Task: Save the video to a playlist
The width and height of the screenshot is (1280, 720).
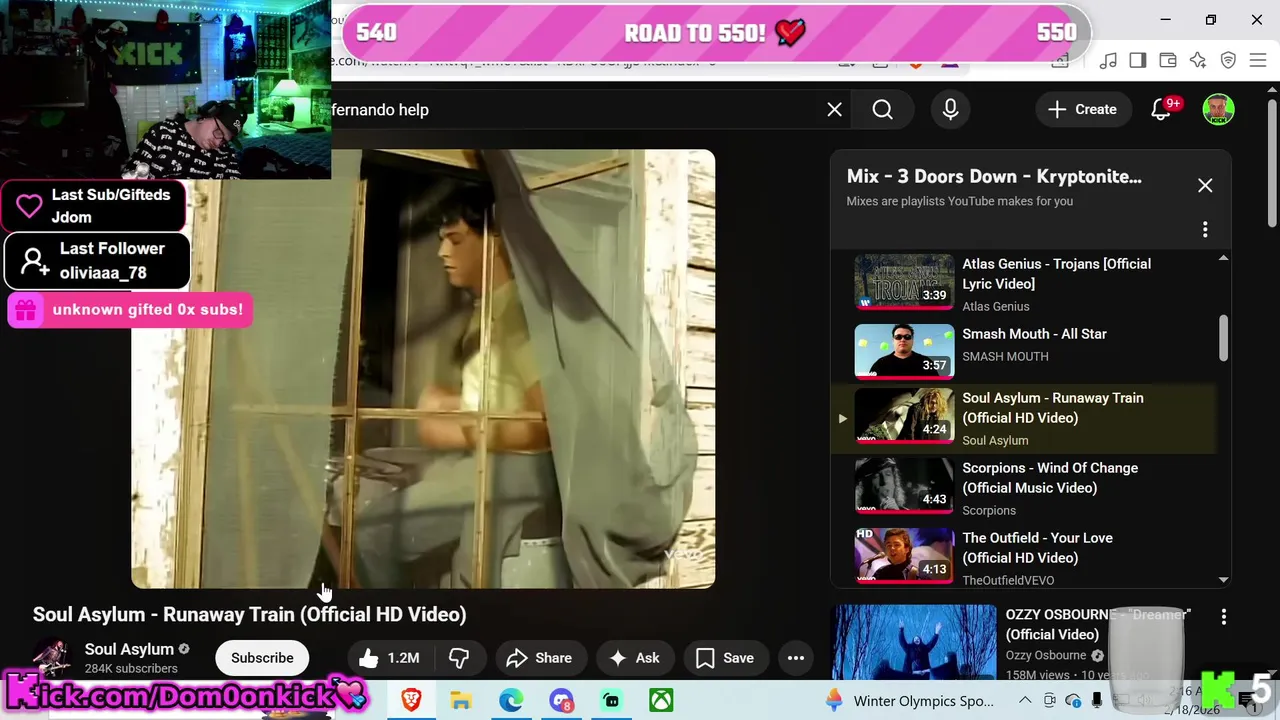Action: 725,658
